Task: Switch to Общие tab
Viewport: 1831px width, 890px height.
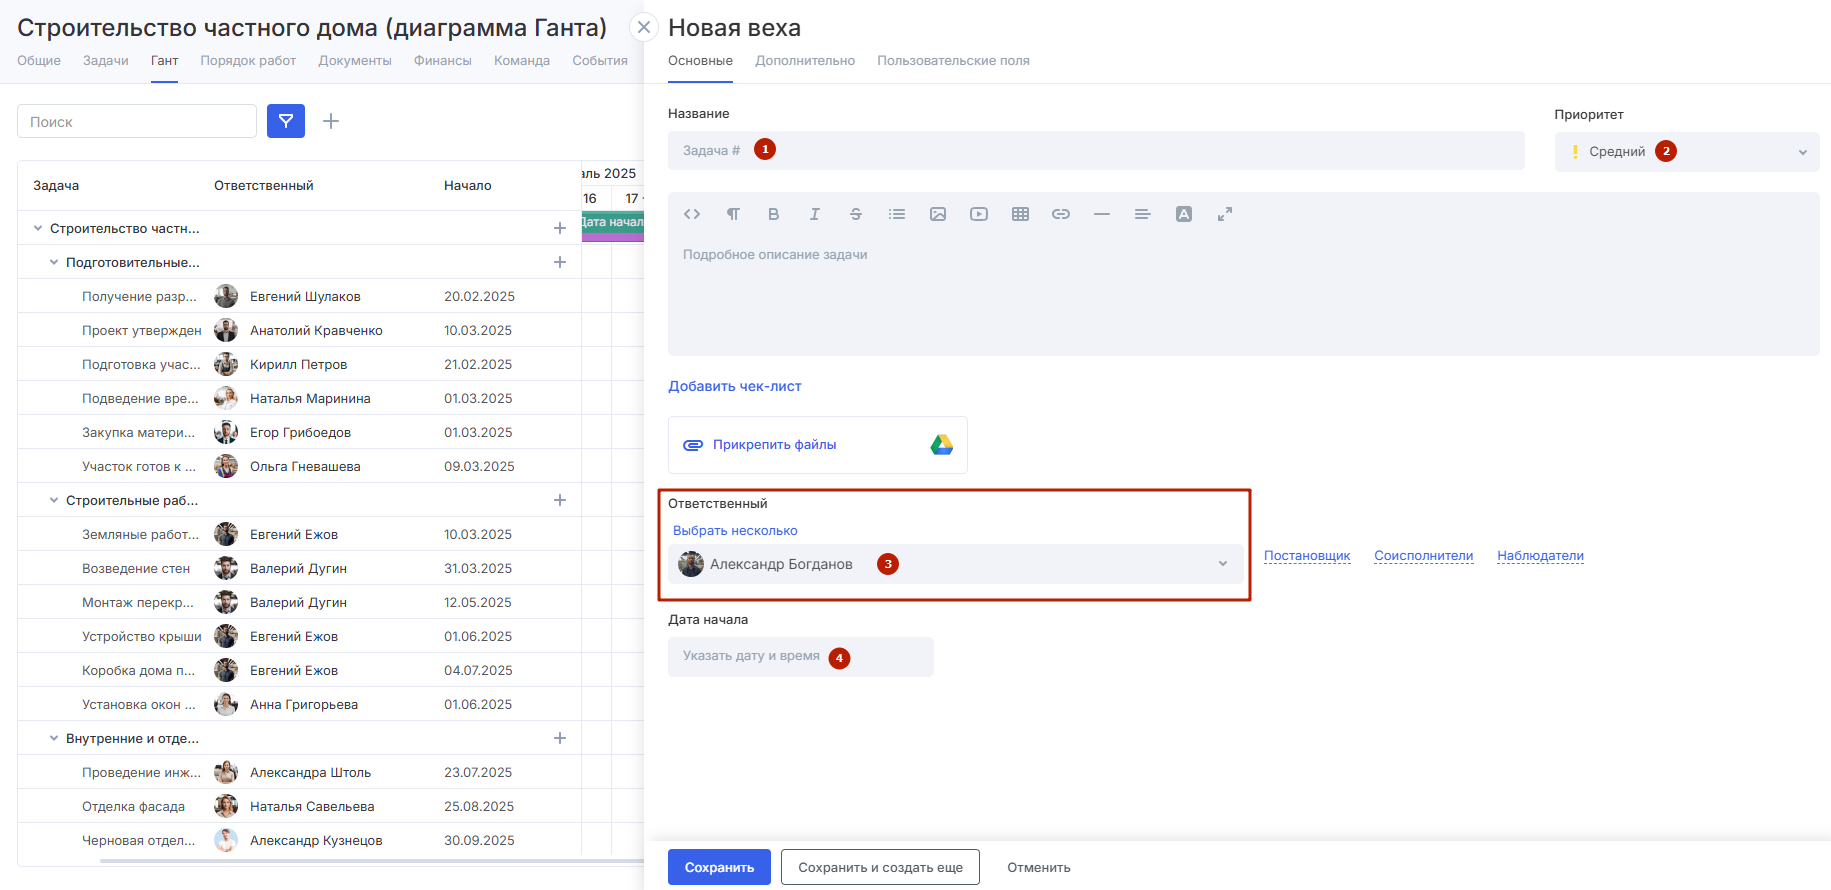Action: 39,61
